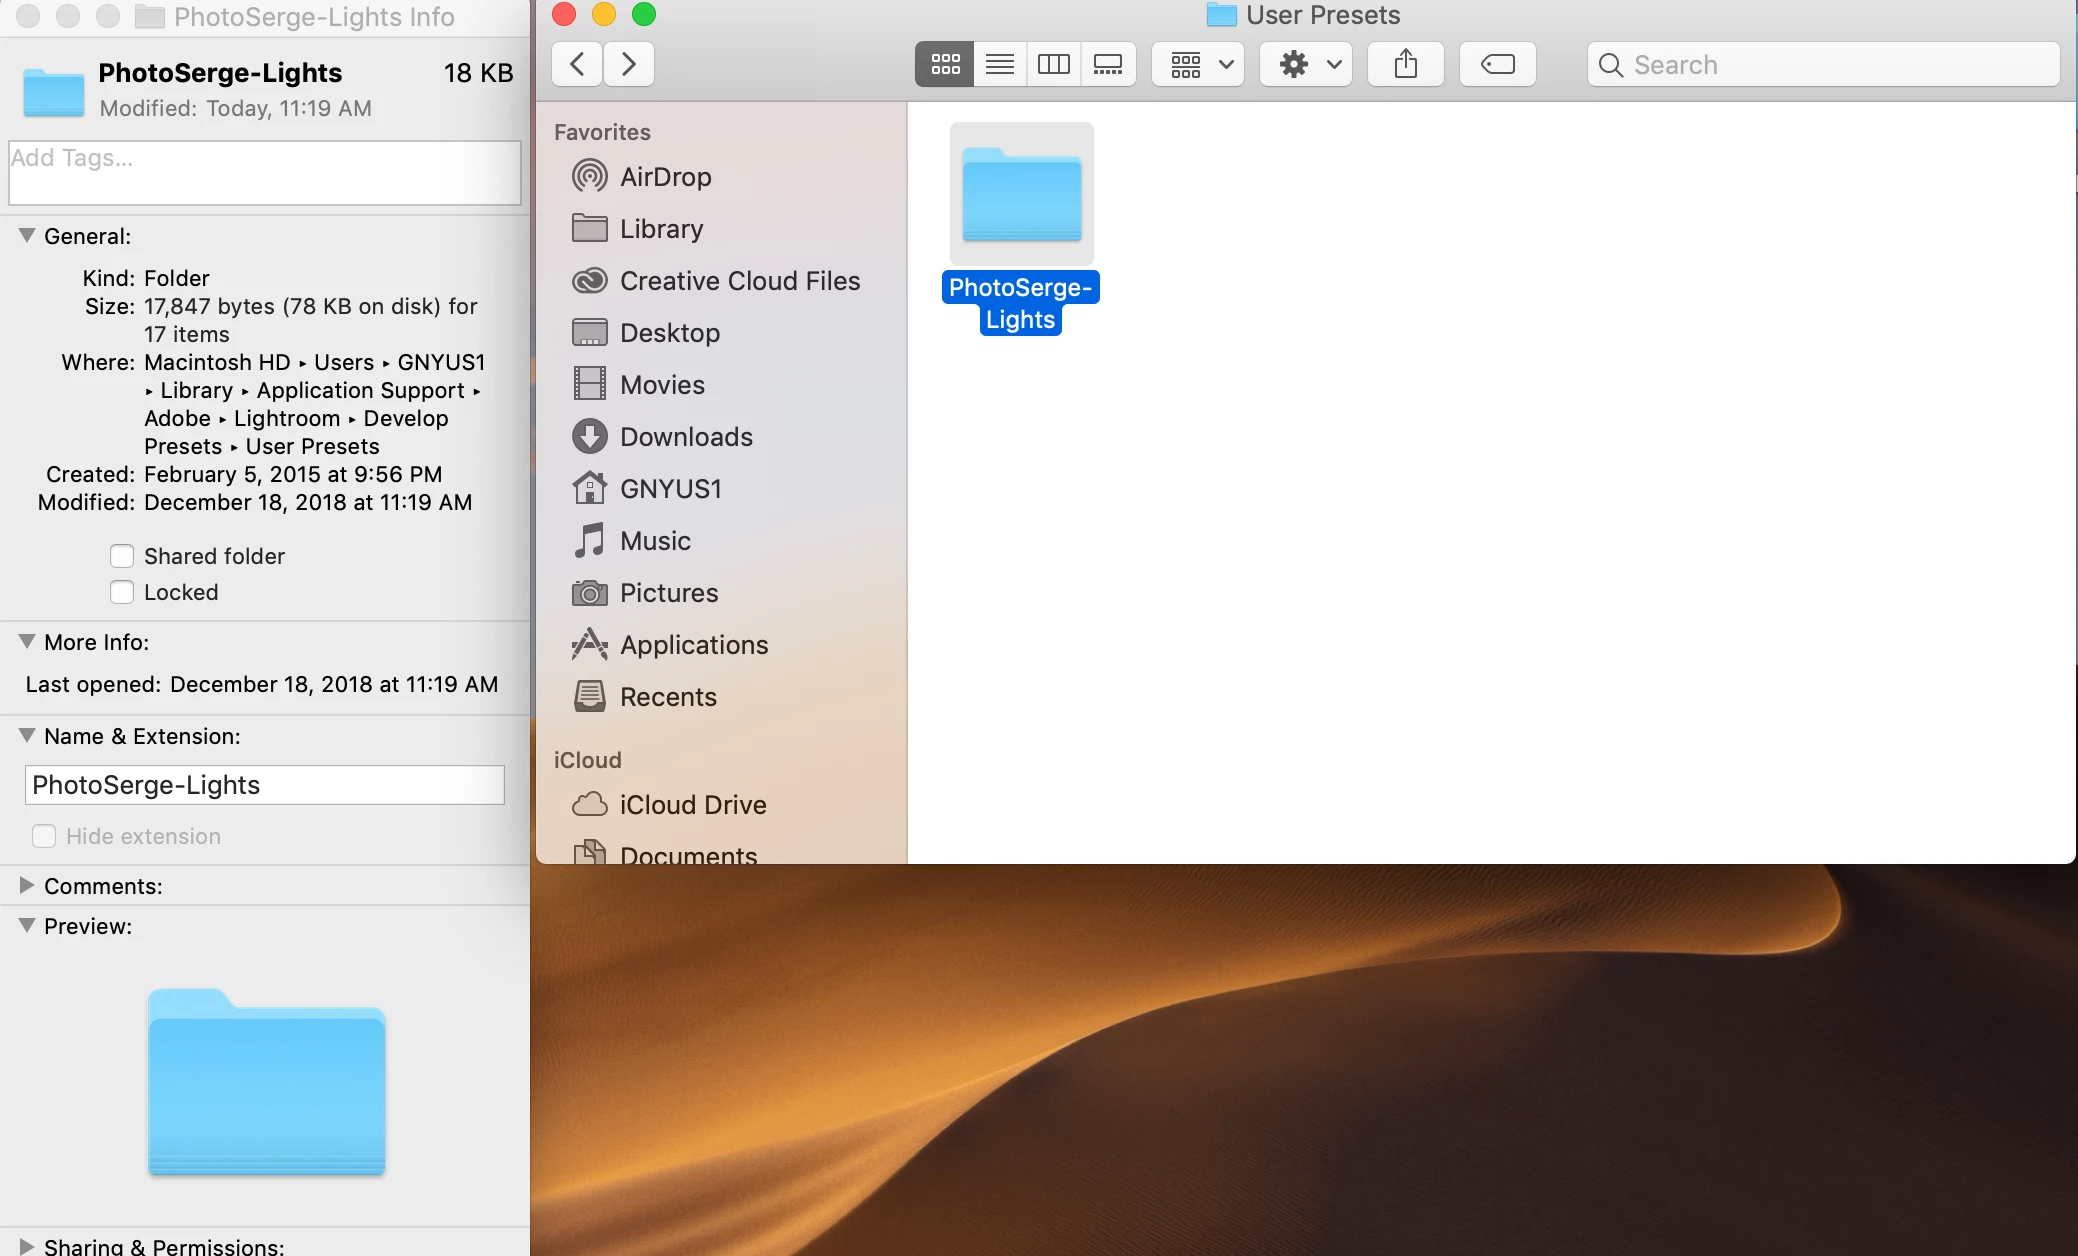Toggle the Hide extension checkbox
The width and height of the screenshot is (2078, 1256).
click(x=44, y=836)
